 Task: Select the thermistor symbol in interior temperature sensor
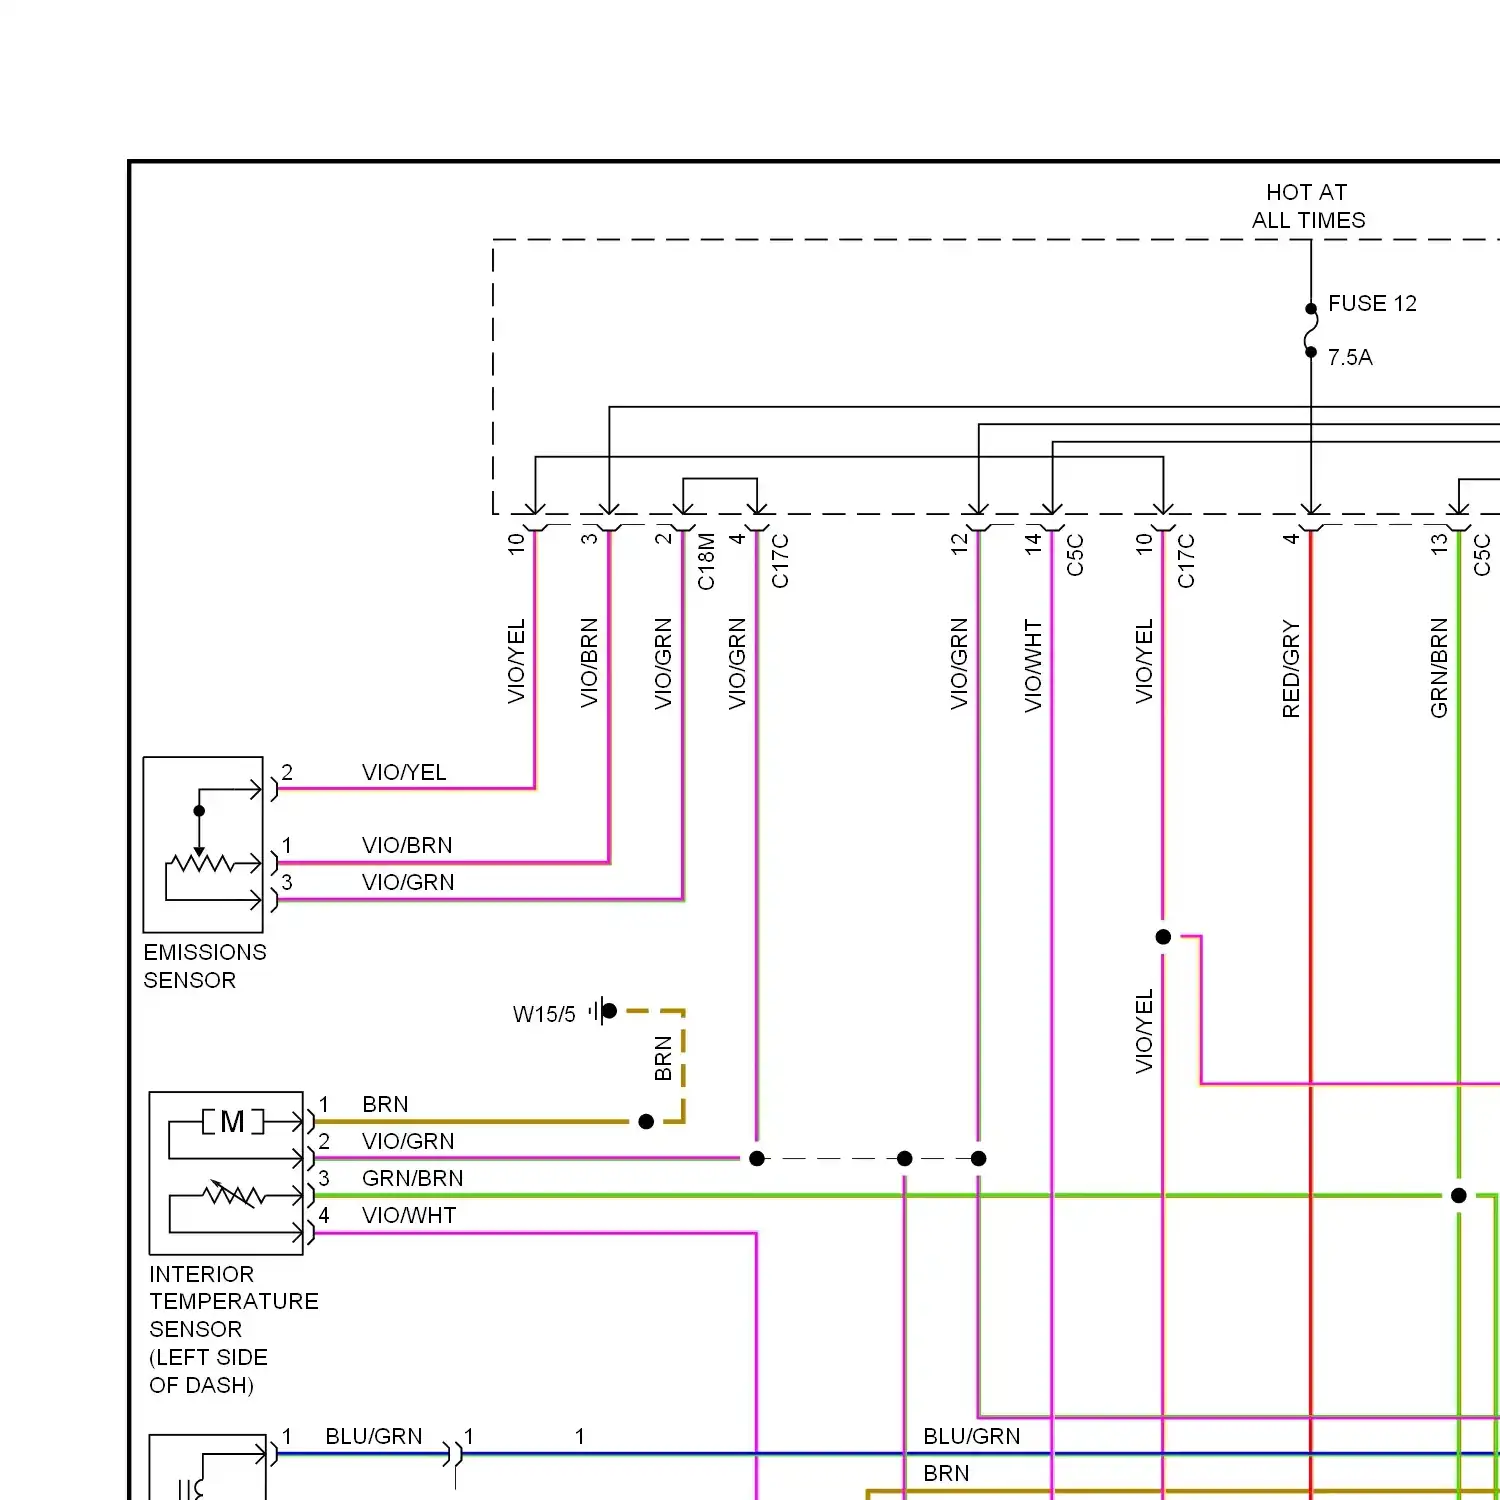pyautogui.click(x=234, y=1194)
